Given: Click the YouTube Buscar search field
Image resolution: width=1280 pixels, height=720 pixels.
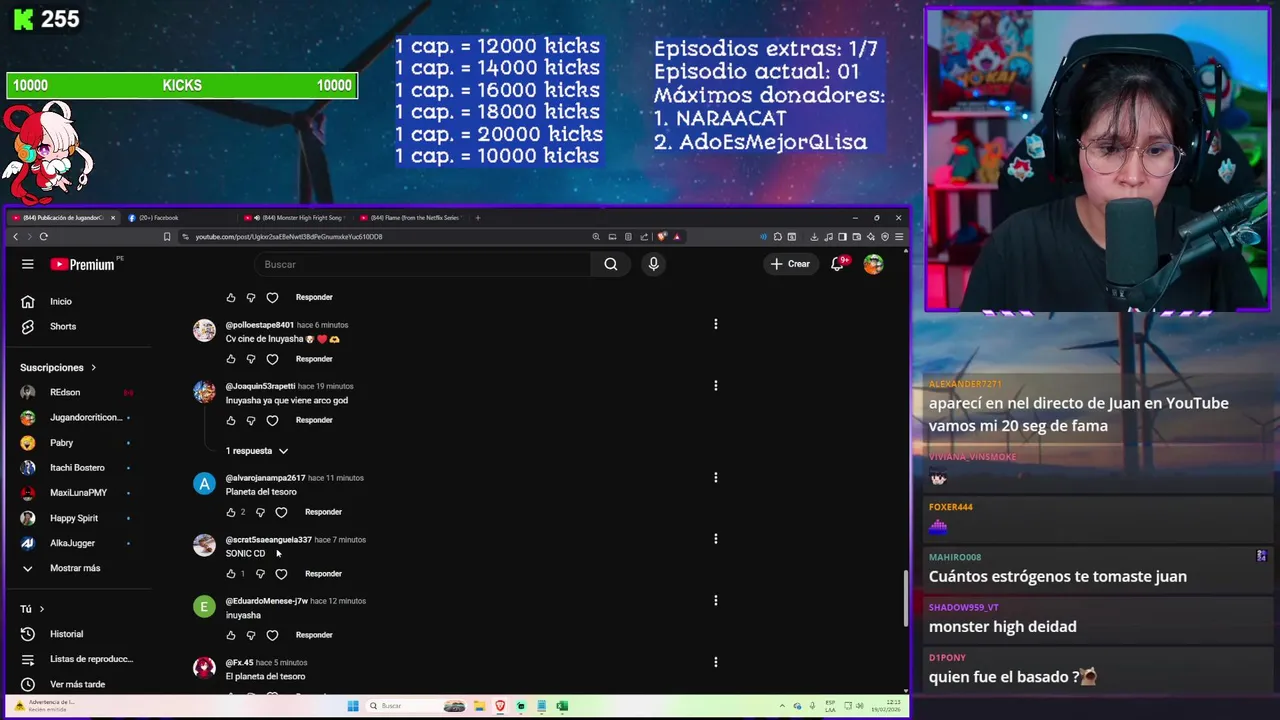Looking at the screenshot, I should 425,264.
